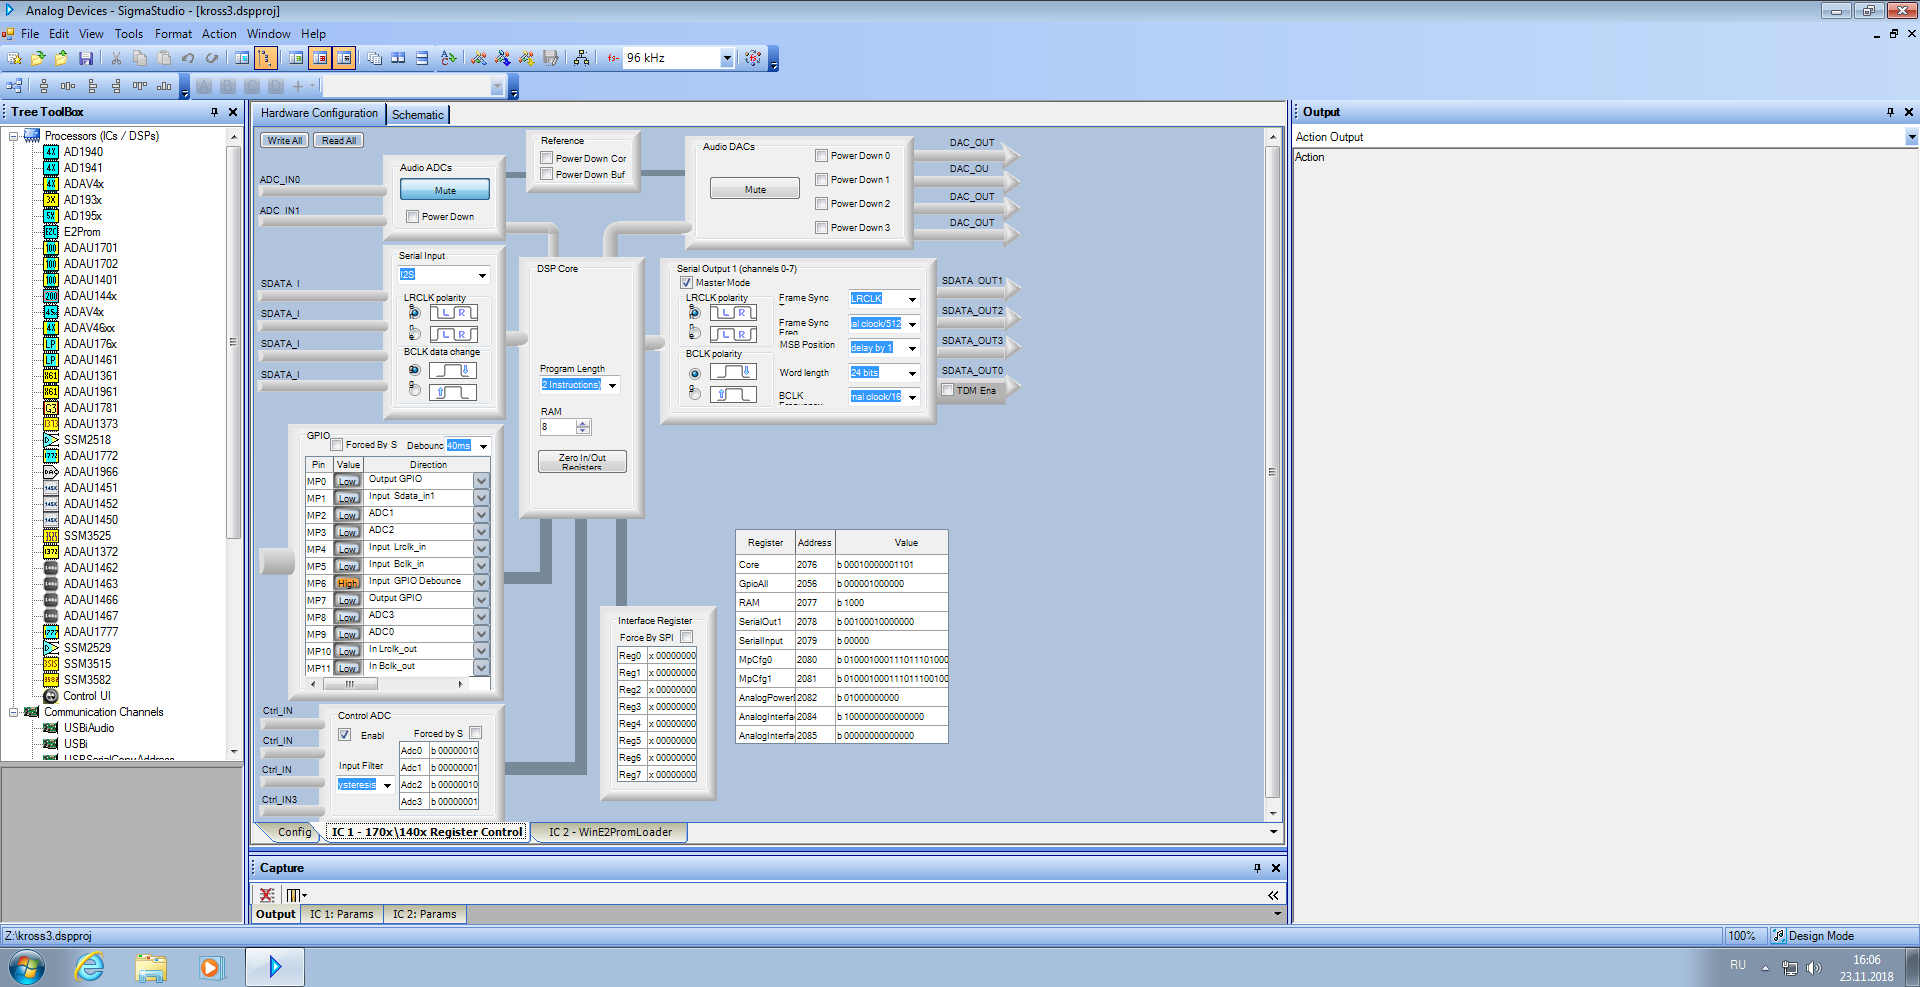
Task: Click the clear capture output icon
Action: click(267, 895)
